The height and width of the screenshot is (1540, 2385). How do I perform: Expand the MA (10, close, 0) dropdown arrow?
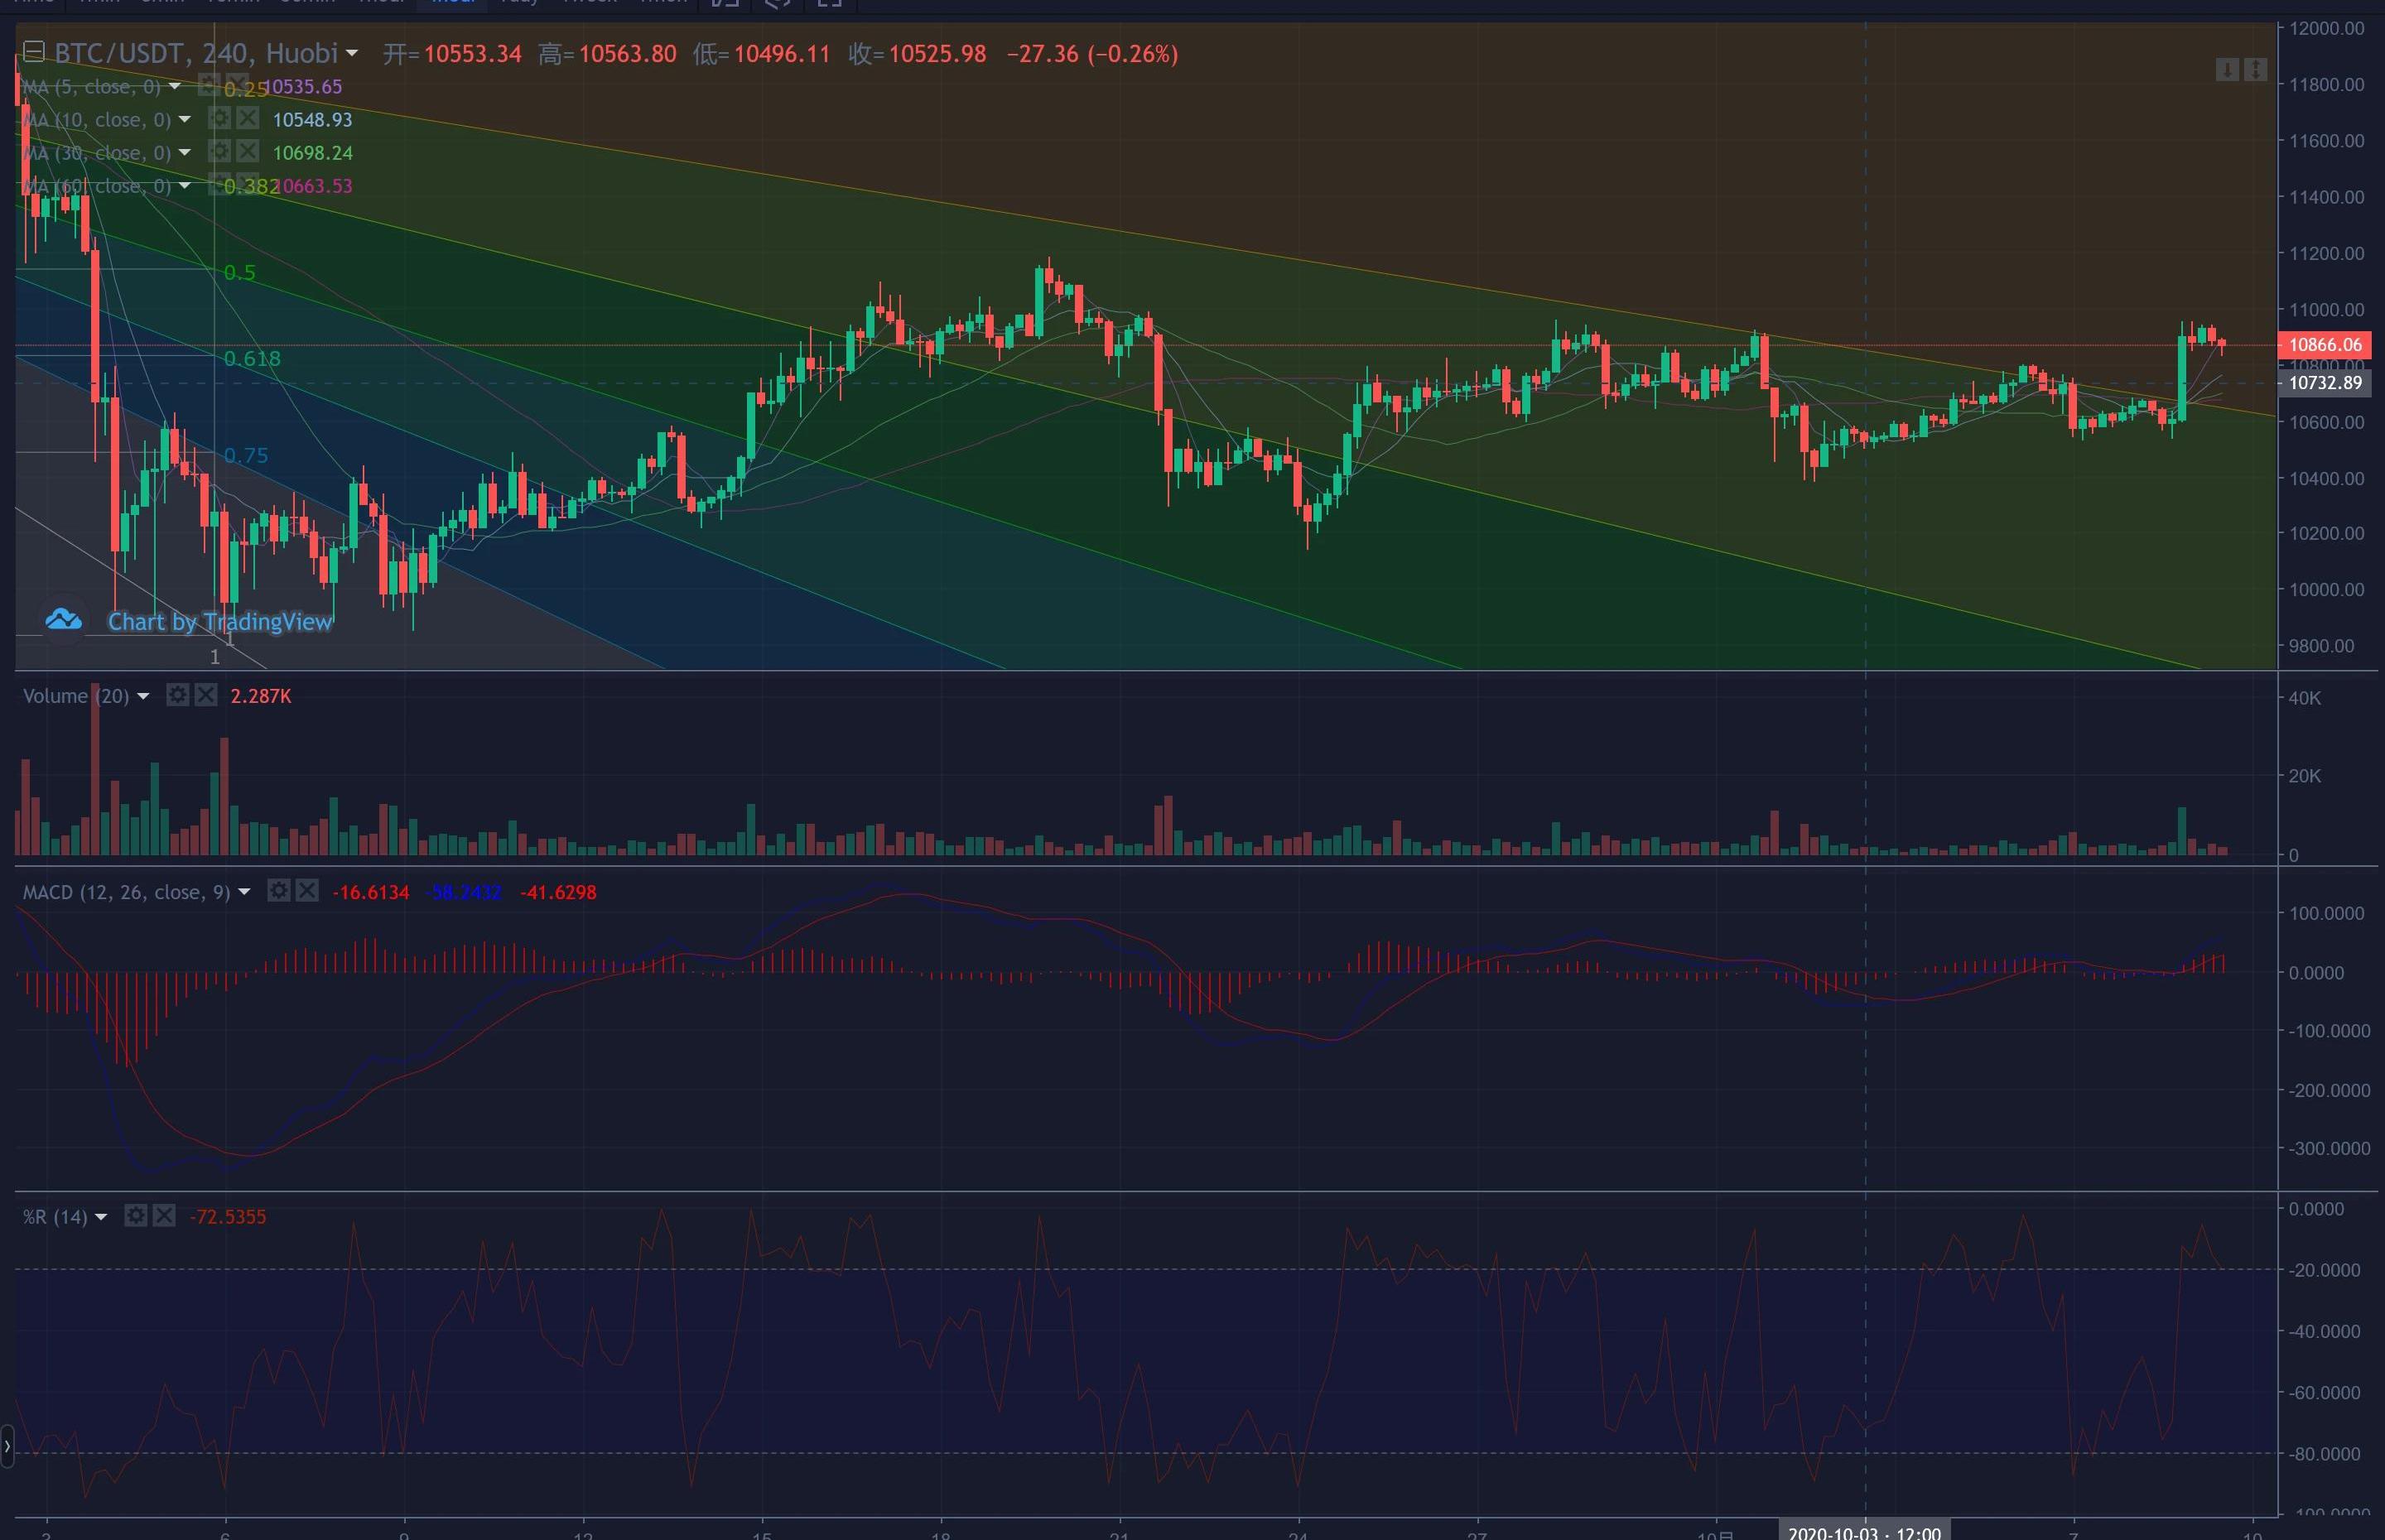[x=184, y=120]
